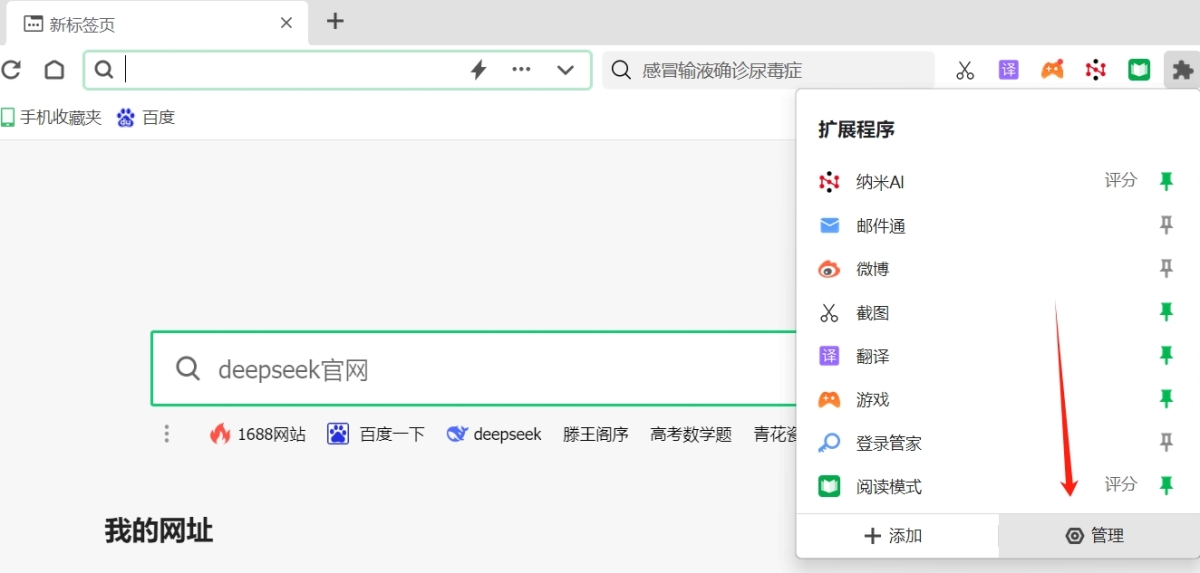Click the reading mode toolbar icon
Screen dimensions: 1200x573
point(1139,70)
